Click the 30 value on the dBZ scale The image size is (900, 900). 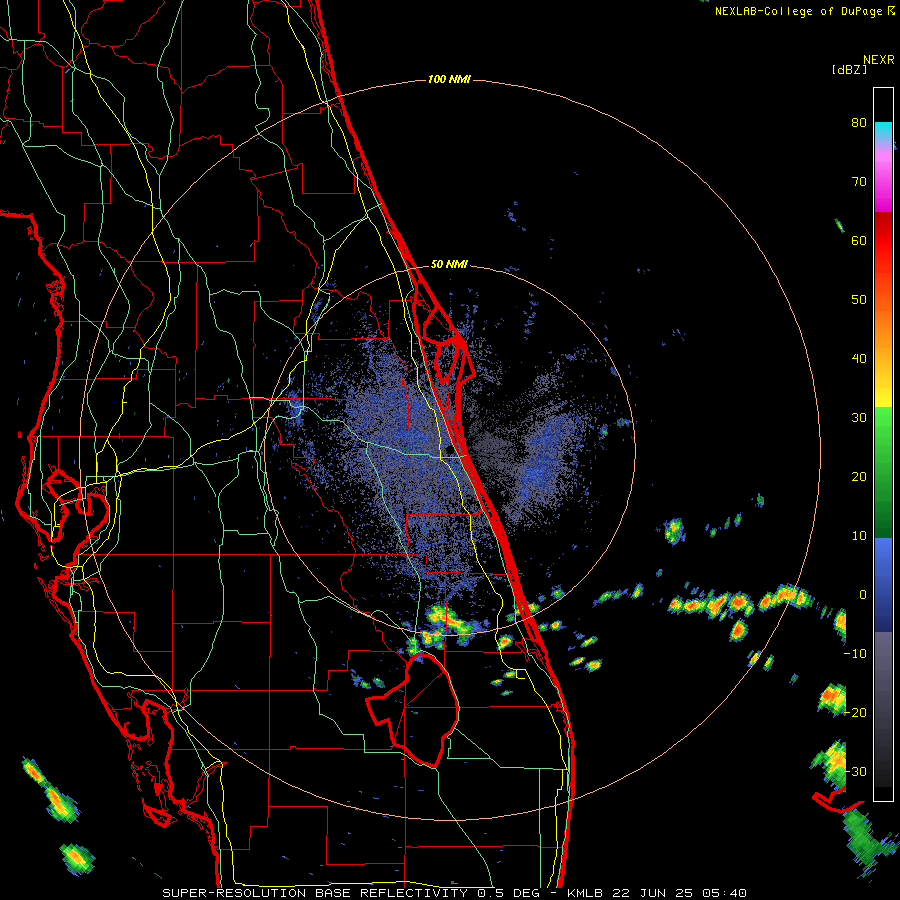click(859, 418)
